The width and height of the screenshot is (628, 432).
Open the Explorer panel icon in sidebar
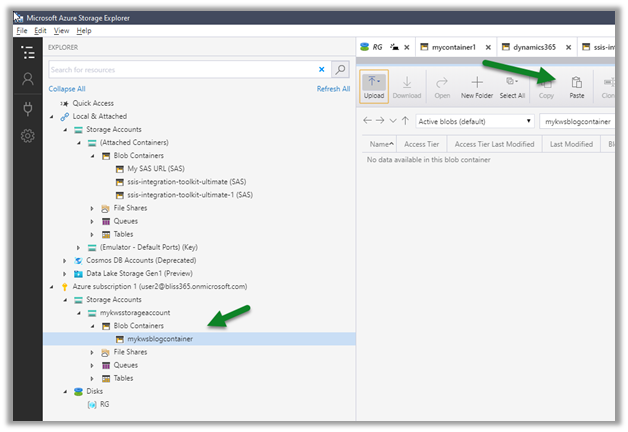(28, 52)
